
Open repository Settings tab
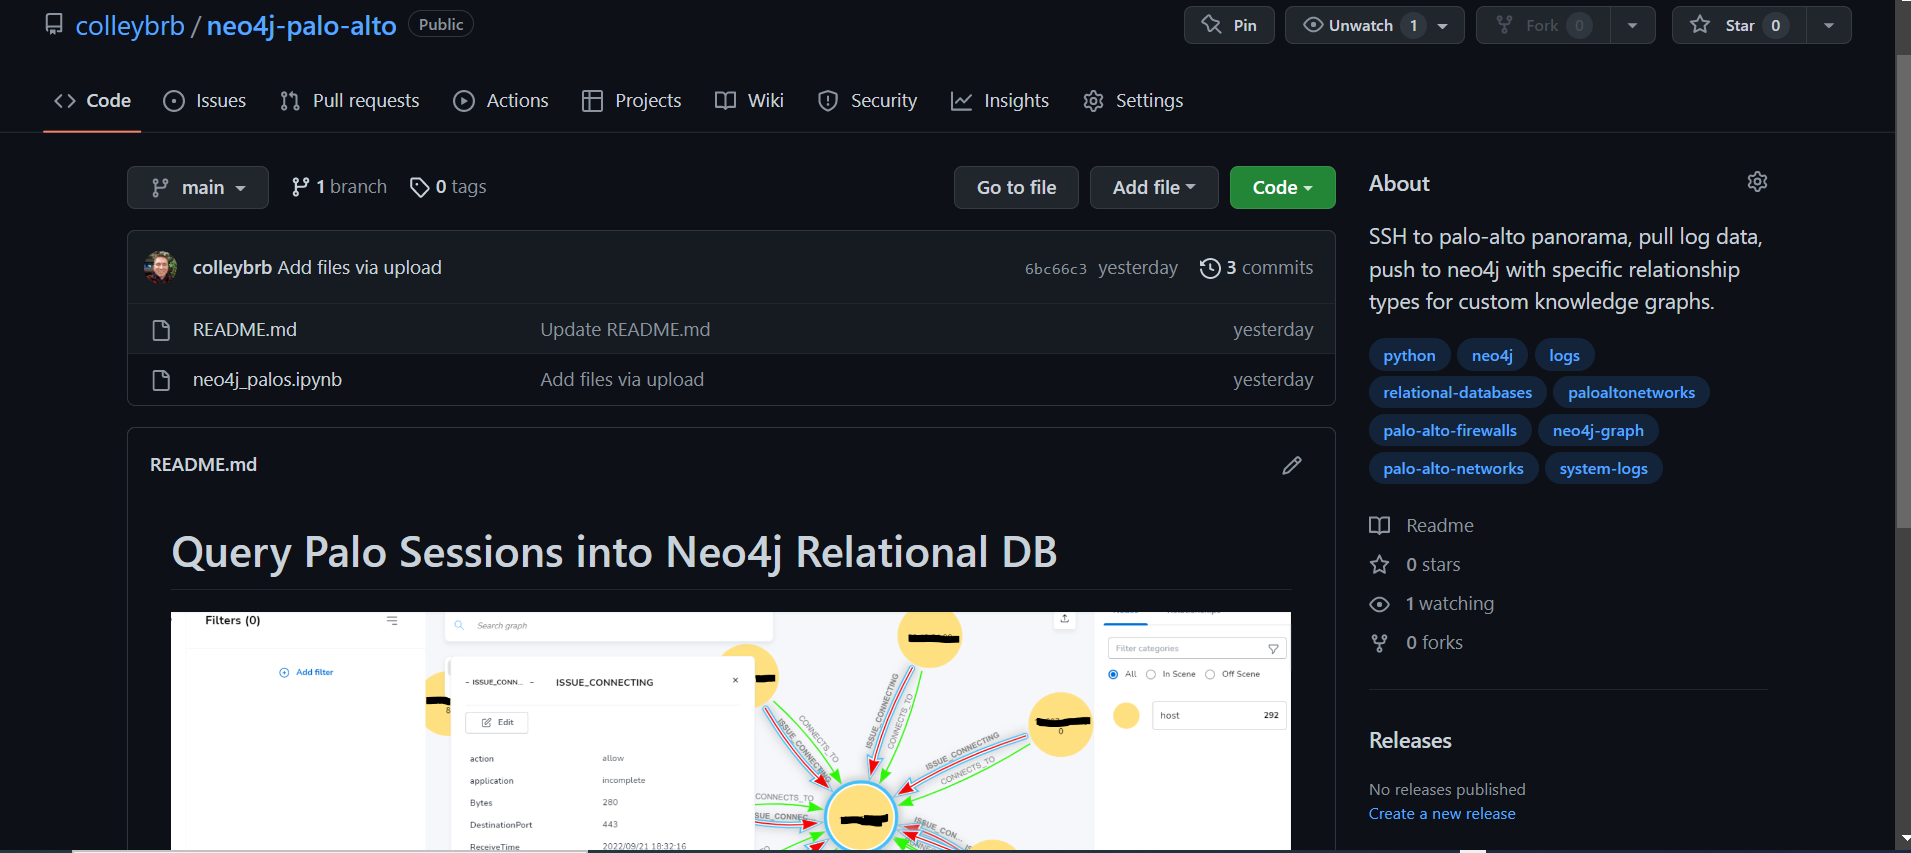[1134, 101]
